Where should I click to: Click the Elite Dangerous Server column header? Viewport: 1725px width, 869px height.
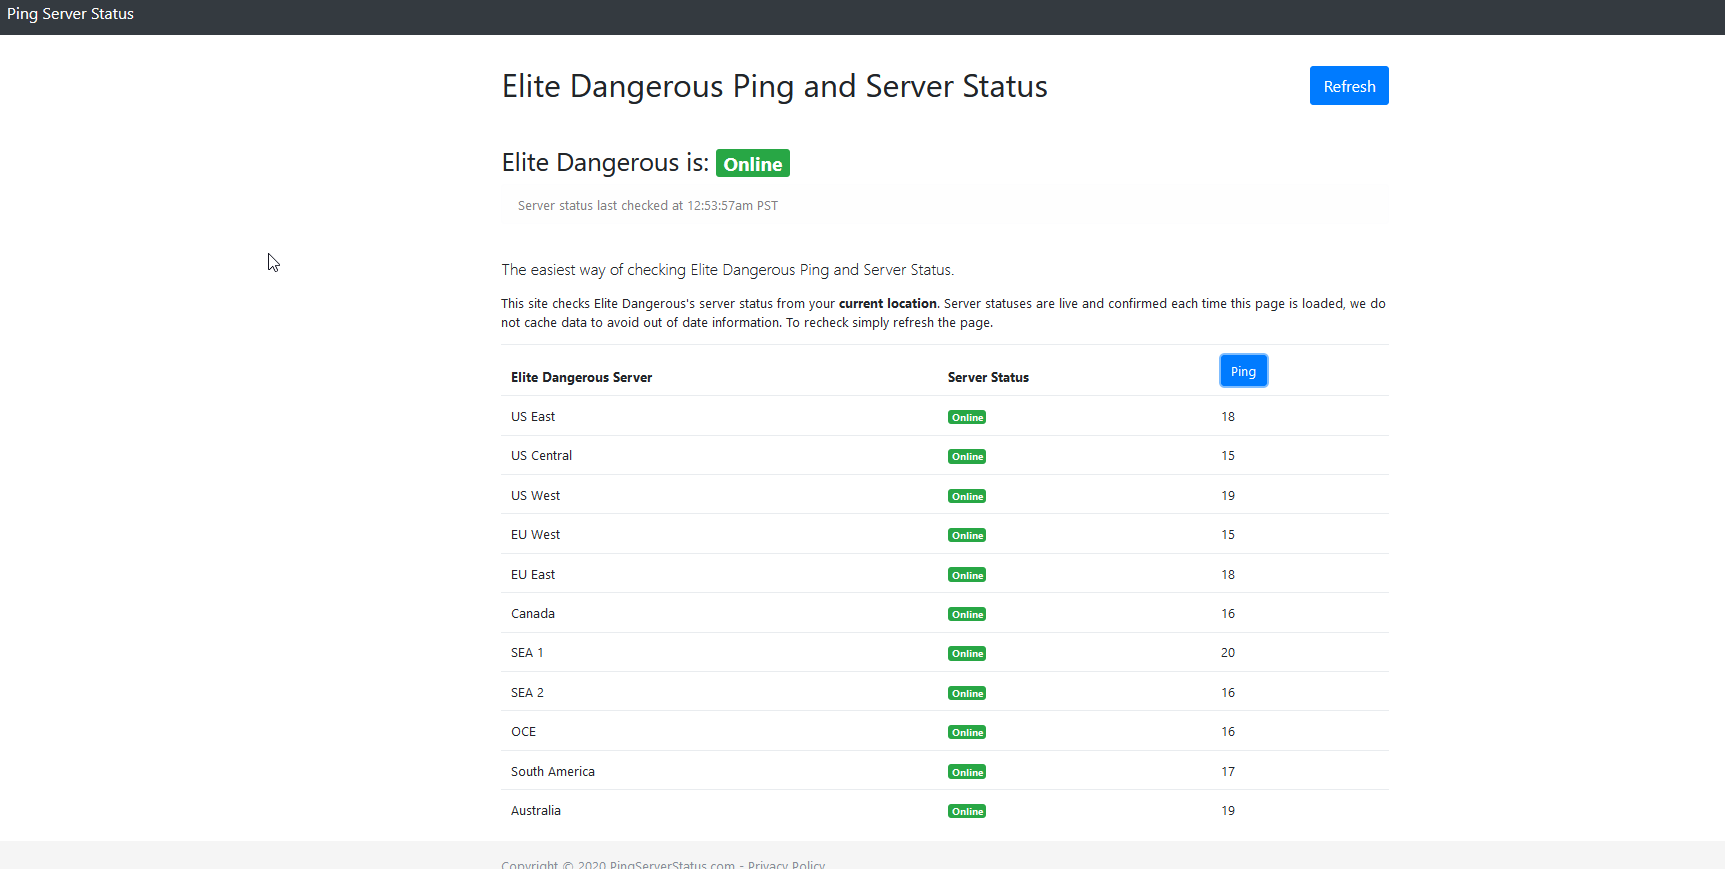click(581, 378)
